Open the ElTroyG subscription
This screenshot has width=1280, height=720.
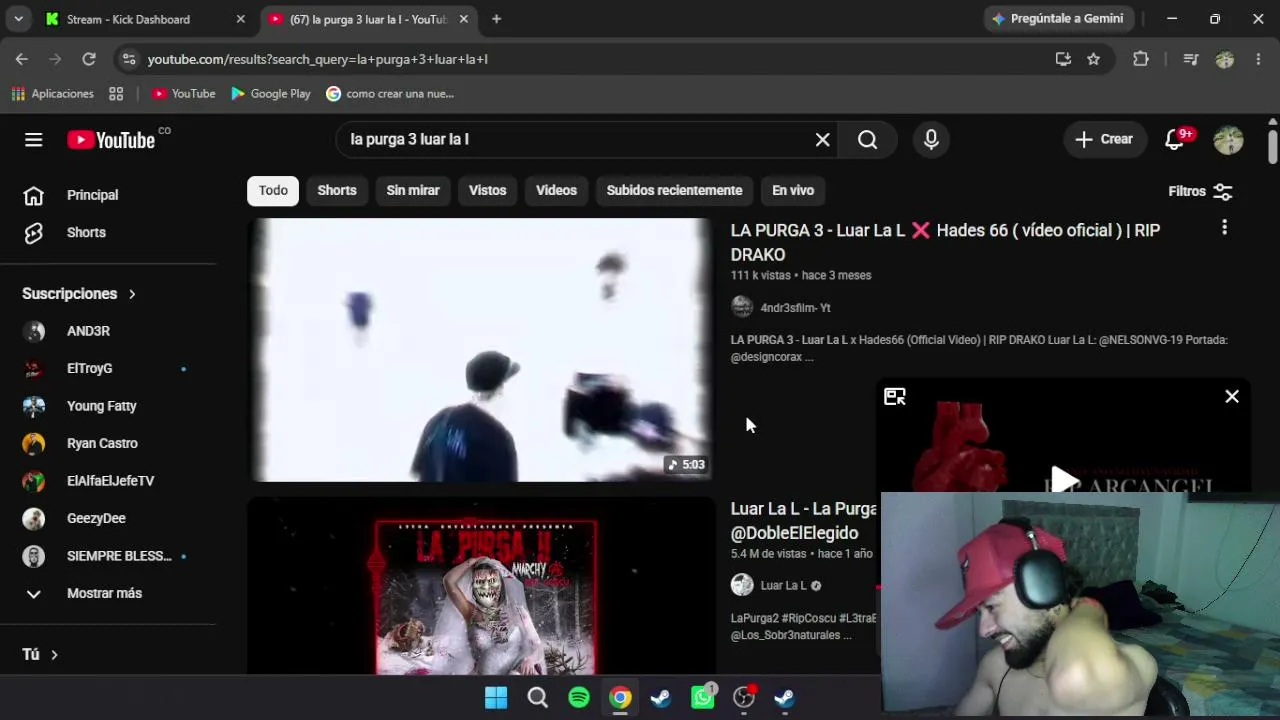(108, 368)
